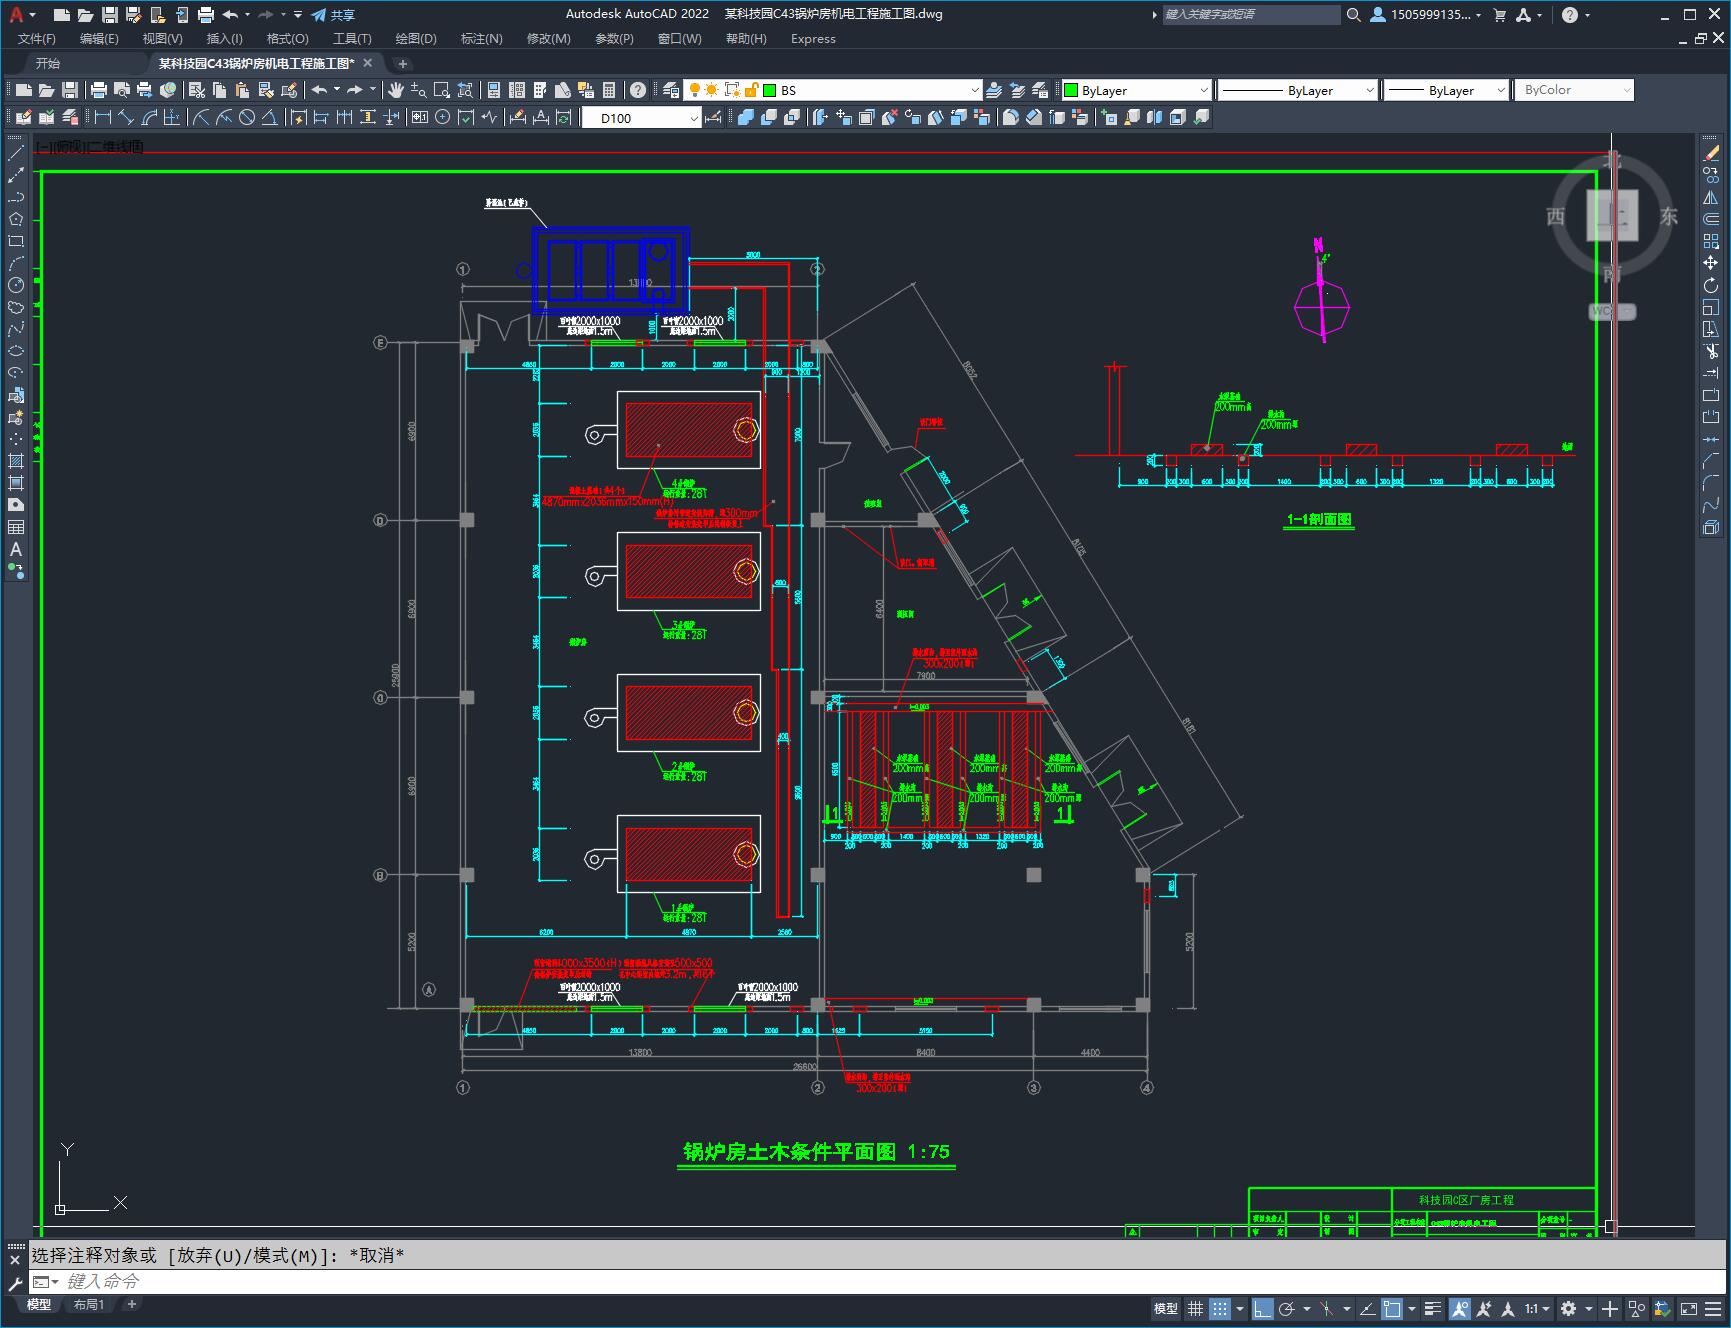Click the Angular dimension tool
Screen dimensions: 1731x1328
click(270, 117)
